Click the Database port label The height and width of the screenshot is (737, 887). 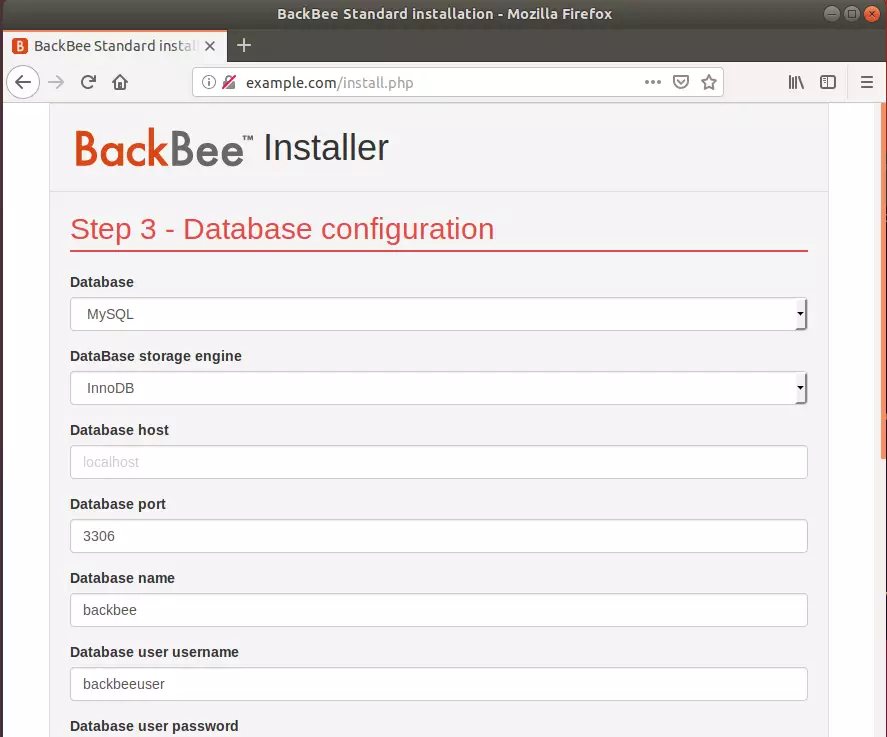tap(118, 504)
